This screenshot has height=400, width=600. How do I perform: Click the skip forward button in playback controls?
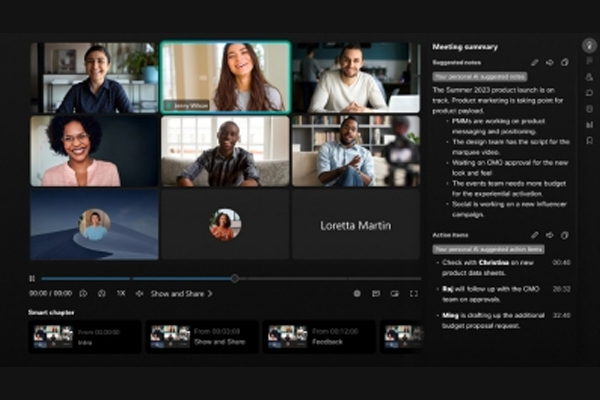pos(101,294)
